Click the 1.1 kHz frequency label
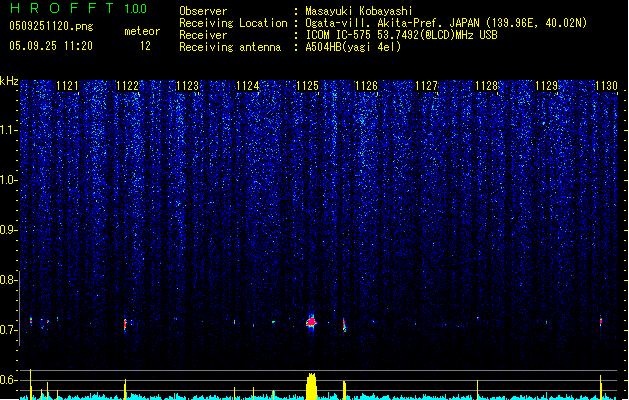 click(8, 130)
